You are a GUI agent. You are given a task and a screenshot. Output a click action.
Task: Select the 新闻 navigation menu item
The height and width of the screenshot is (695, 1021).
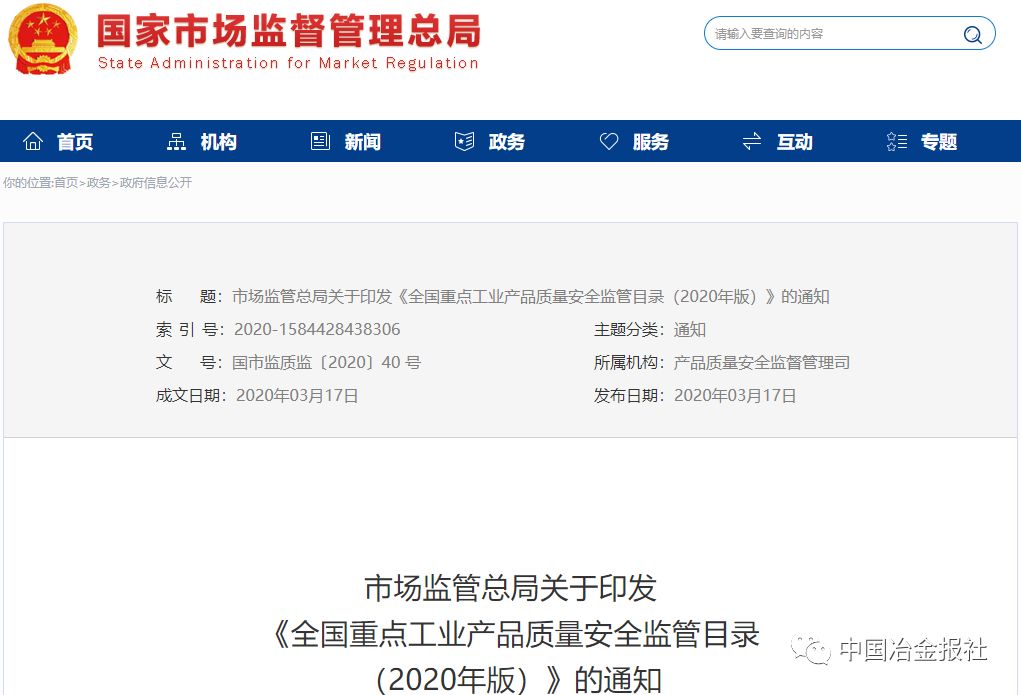click(362, 142)
